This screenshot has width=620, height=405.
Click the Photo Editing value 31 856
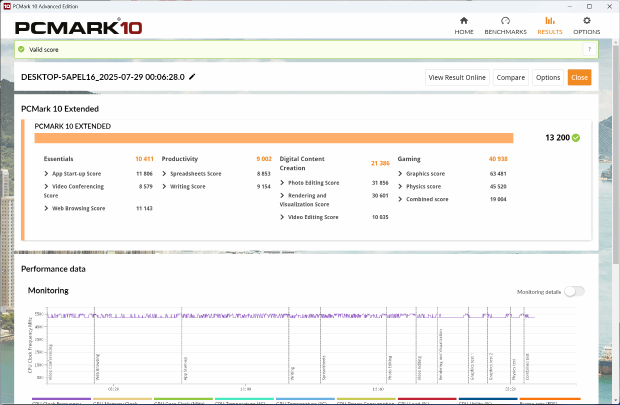click(x=380, y=183)
